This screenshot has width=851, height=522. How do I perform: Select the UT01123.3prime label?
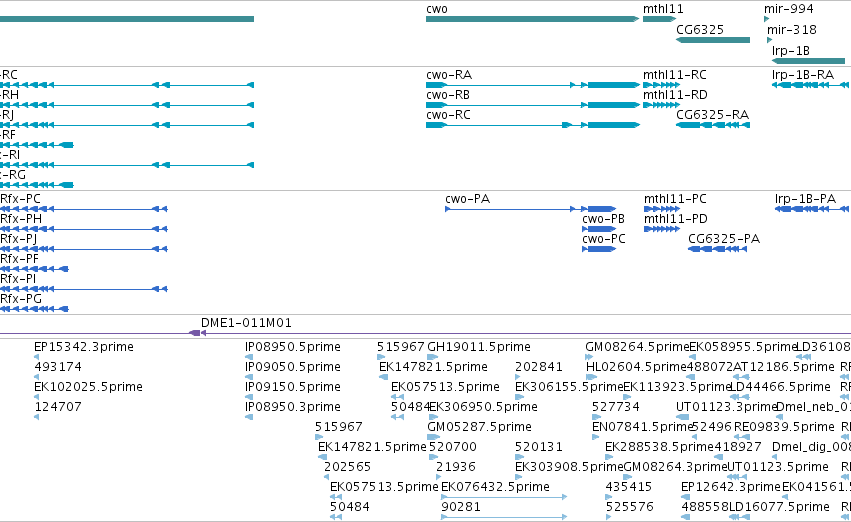(x=727, y=408)
